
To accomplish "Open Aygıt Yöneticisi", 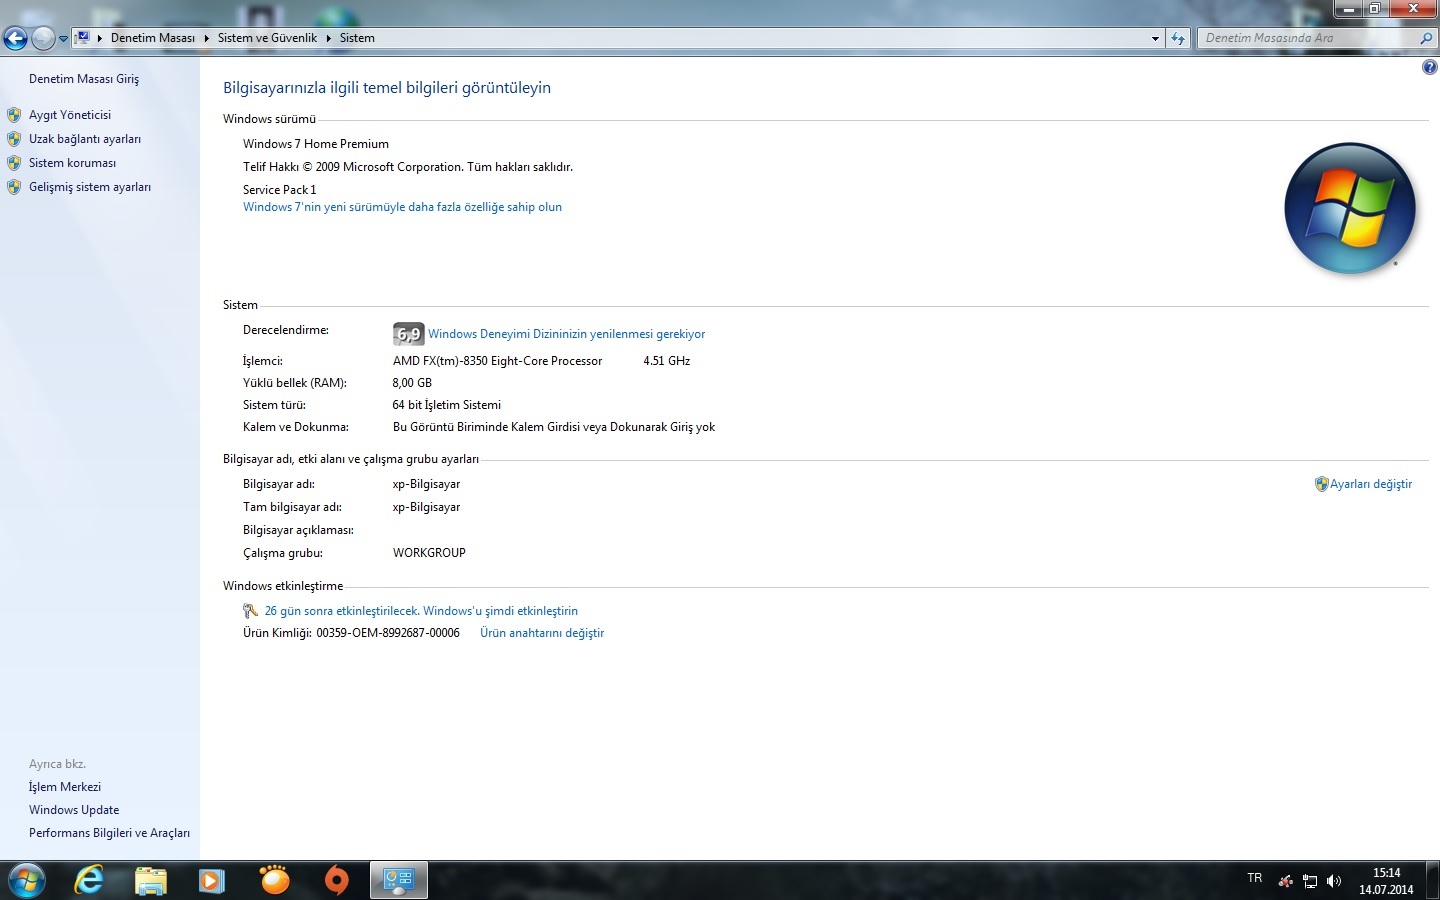I will click(x=70, y=115).
